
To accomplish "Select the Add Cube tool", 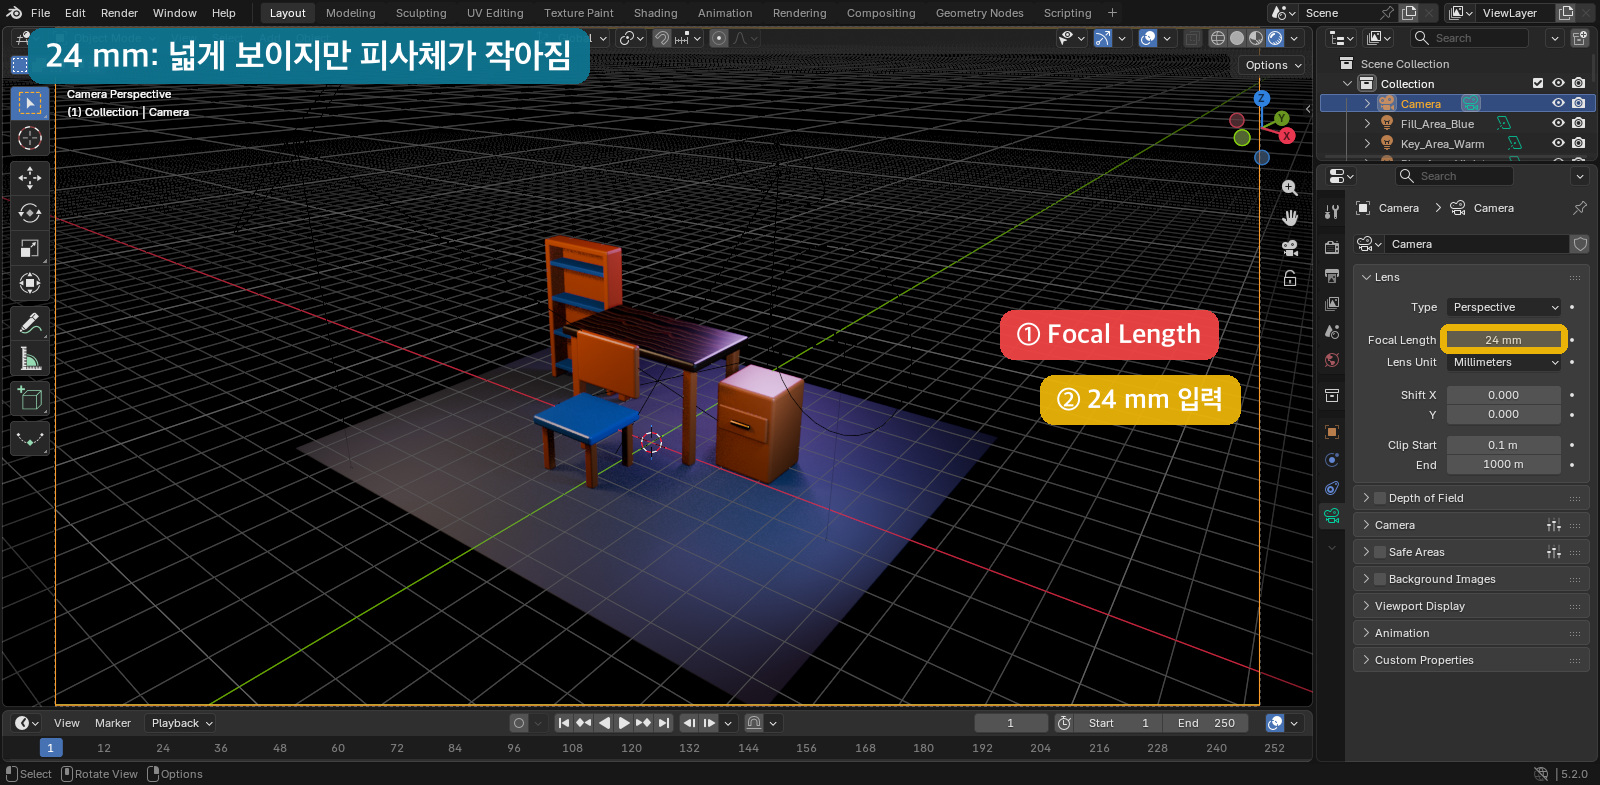I will pos(30,399).
